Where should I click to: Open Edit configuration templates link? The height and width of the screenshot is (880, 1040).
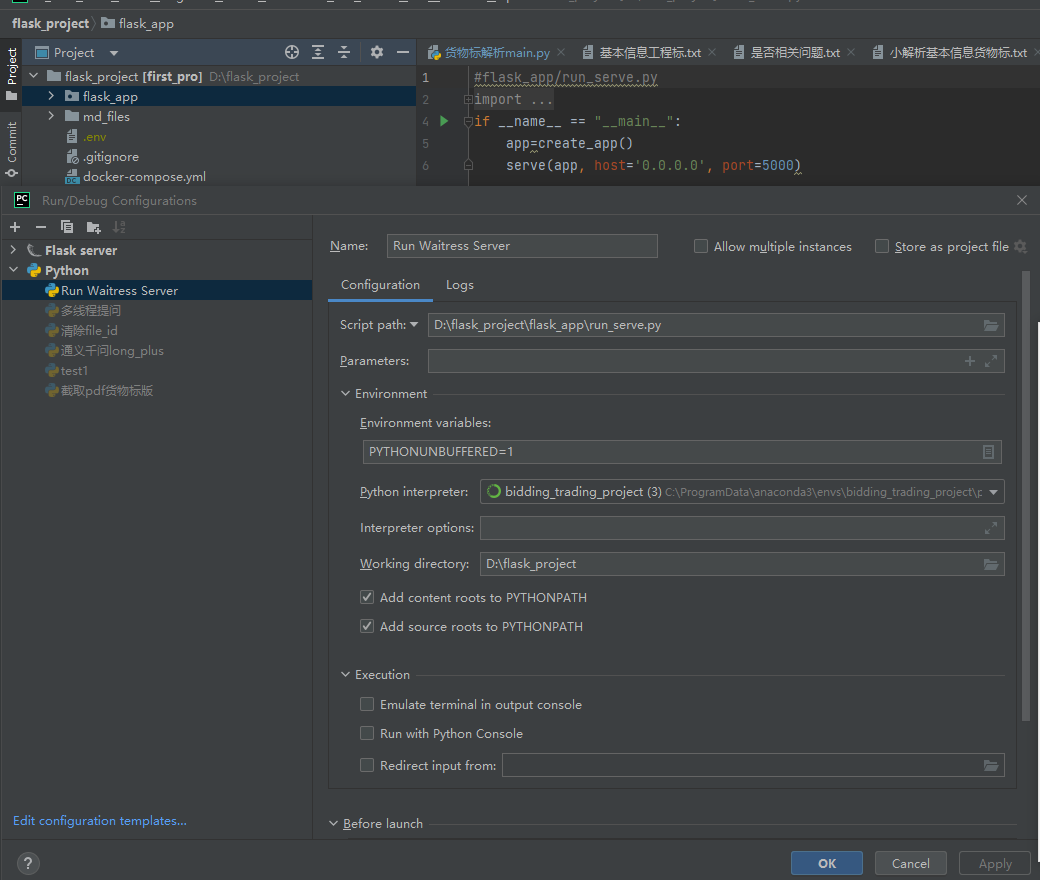(100, 821)
